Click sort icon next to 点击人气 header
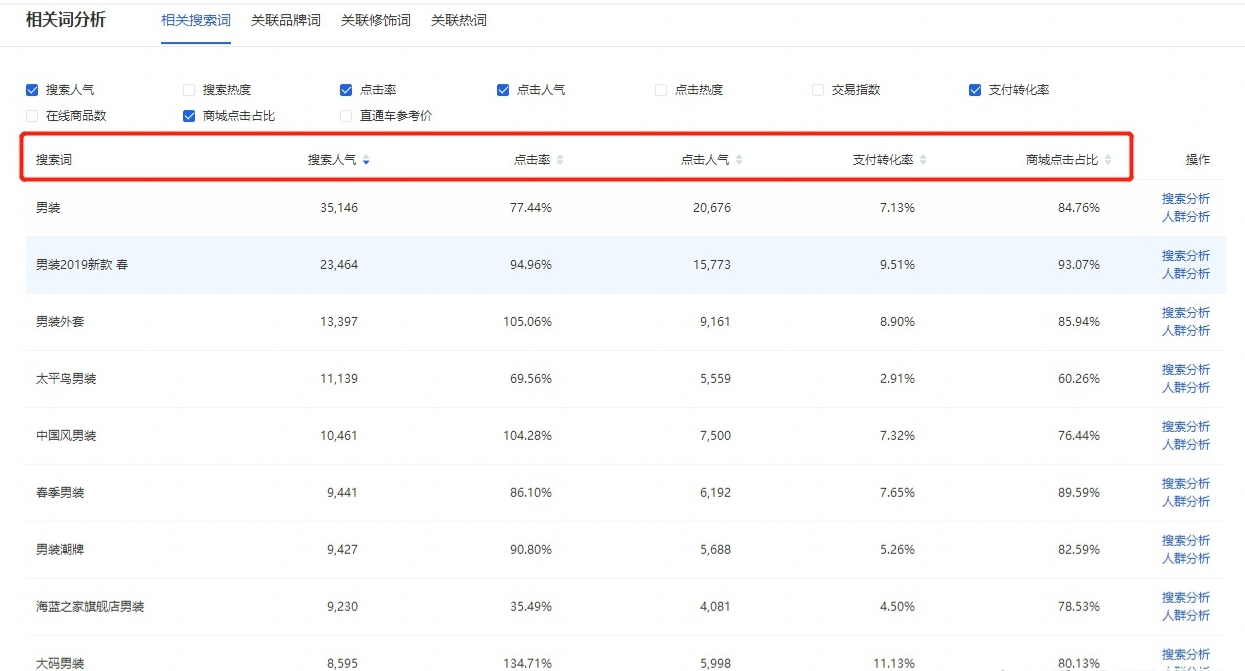The width and height of the screenshot is (1245, 671). [x=739, y=160]
